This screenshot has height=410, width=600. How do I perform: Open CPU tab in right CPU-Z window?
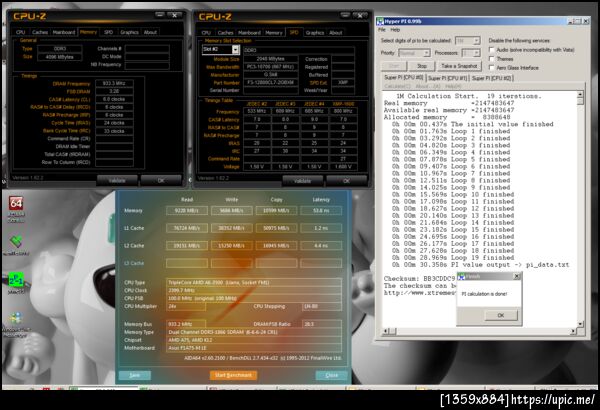click(206, 33)
